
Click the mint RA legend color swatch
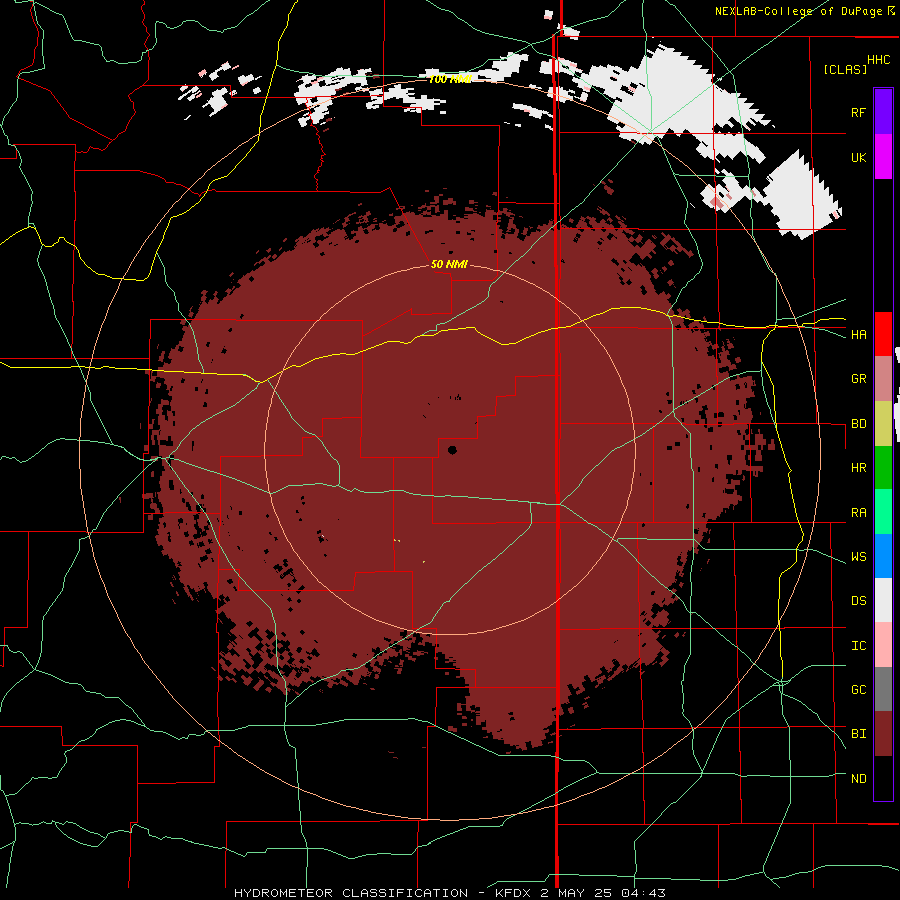click(883, 512)
